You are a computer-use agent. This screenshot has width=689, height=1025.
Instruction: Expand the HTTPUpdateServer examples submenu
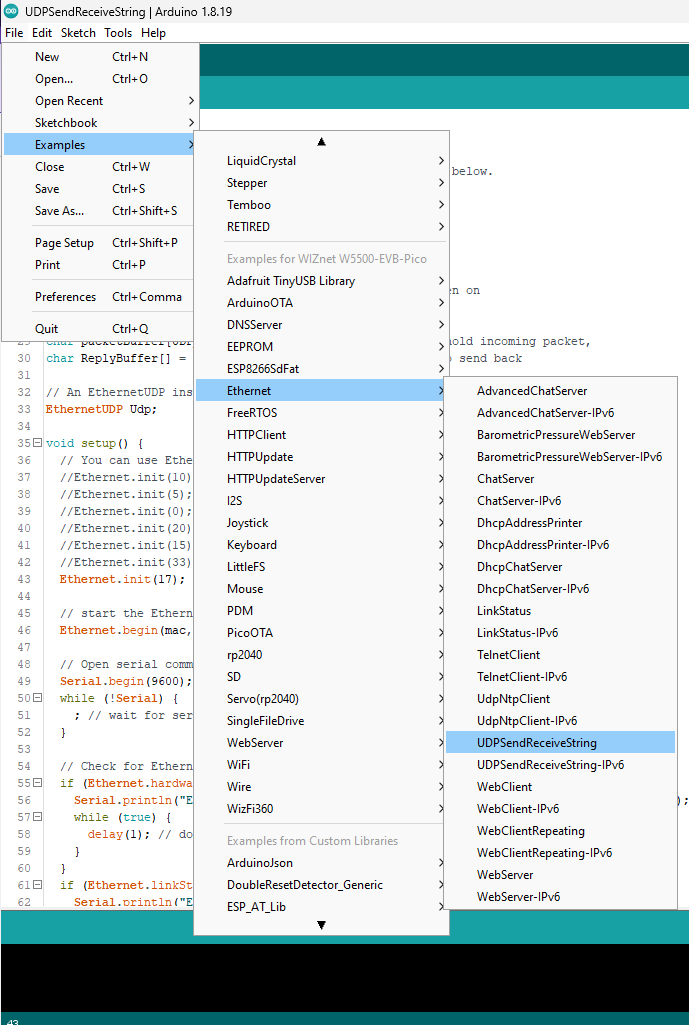click(321, 479)
